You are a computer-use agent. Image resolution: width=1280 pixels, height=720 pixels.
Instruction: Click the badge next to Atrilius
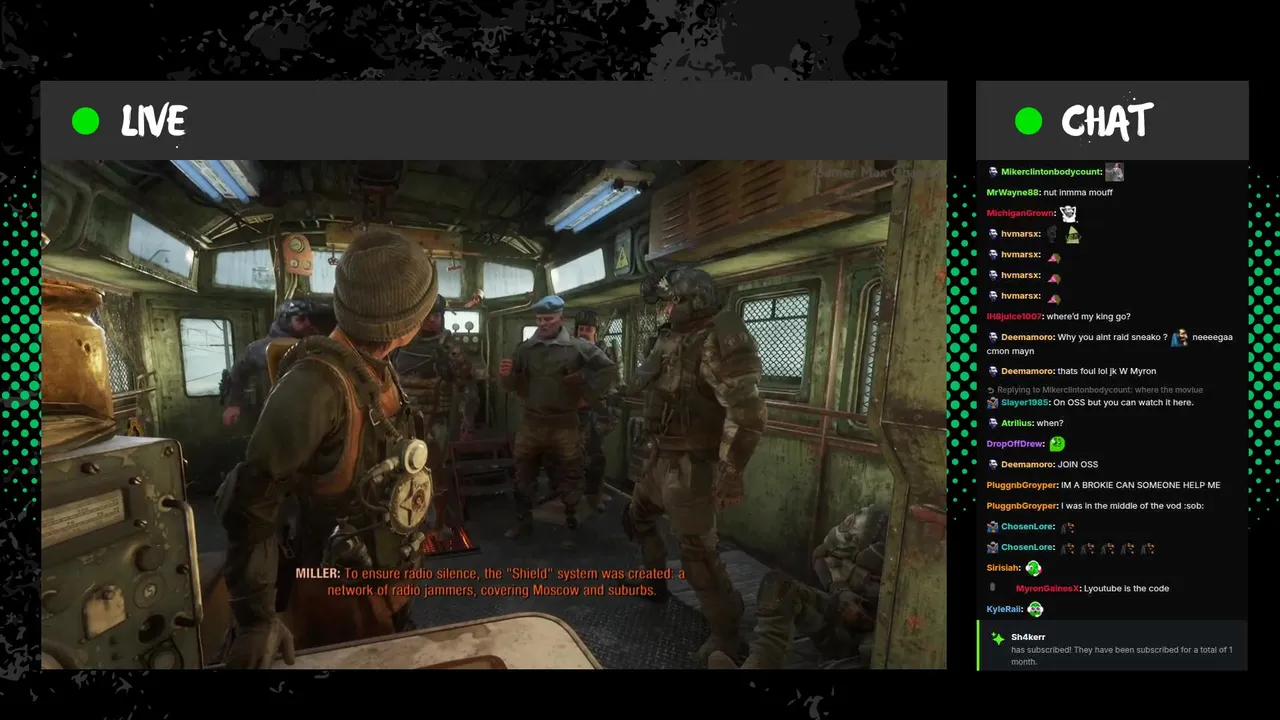click(x=992, y=423)
